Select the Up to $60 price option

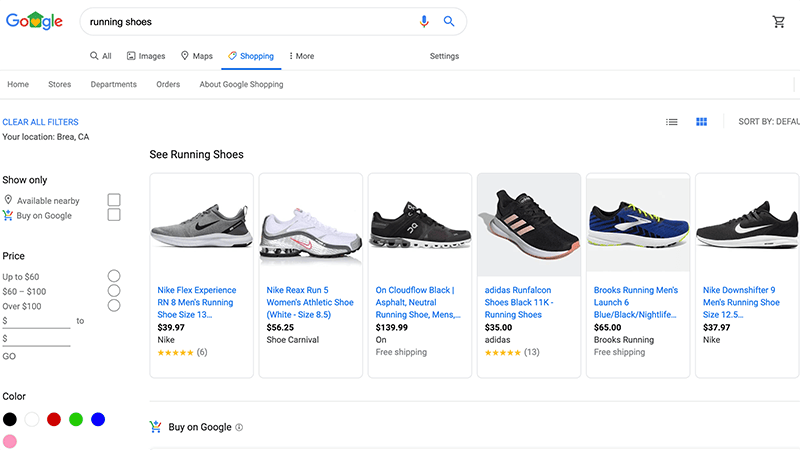[x=114, y=276]
